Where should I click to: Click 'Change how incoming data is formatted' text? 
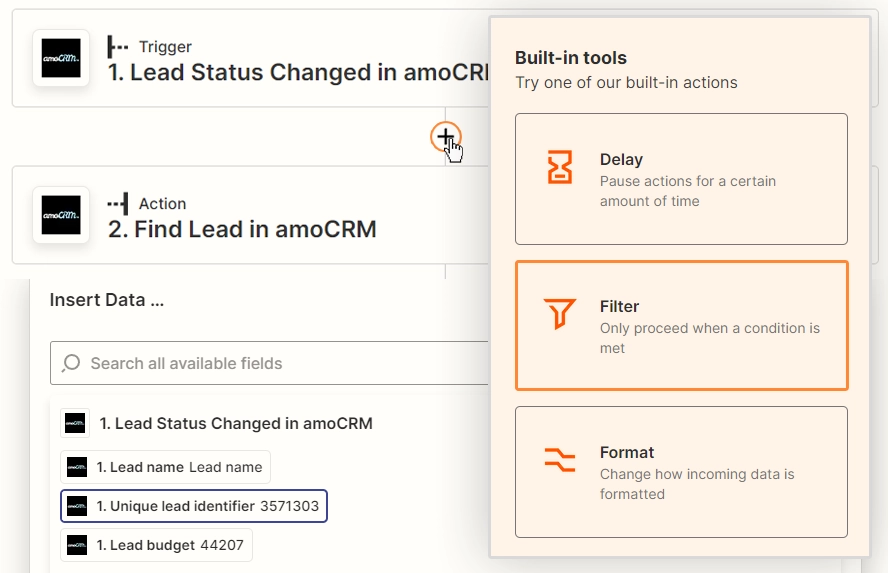click(x=697, y=484)
